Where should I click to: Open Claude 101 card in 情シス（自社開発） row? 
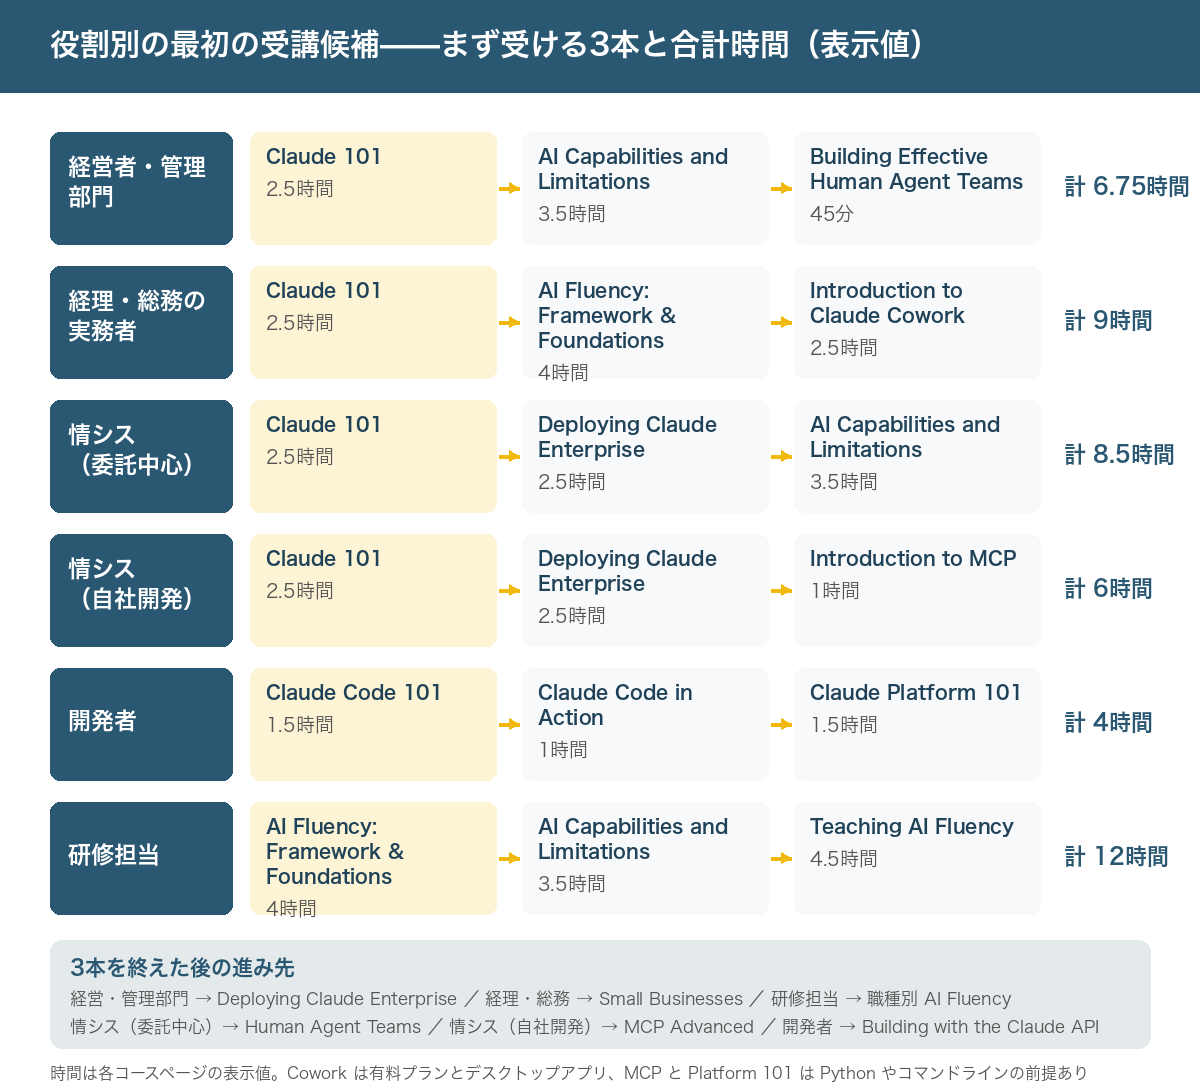pyautogui.click(x=373, y=590)
